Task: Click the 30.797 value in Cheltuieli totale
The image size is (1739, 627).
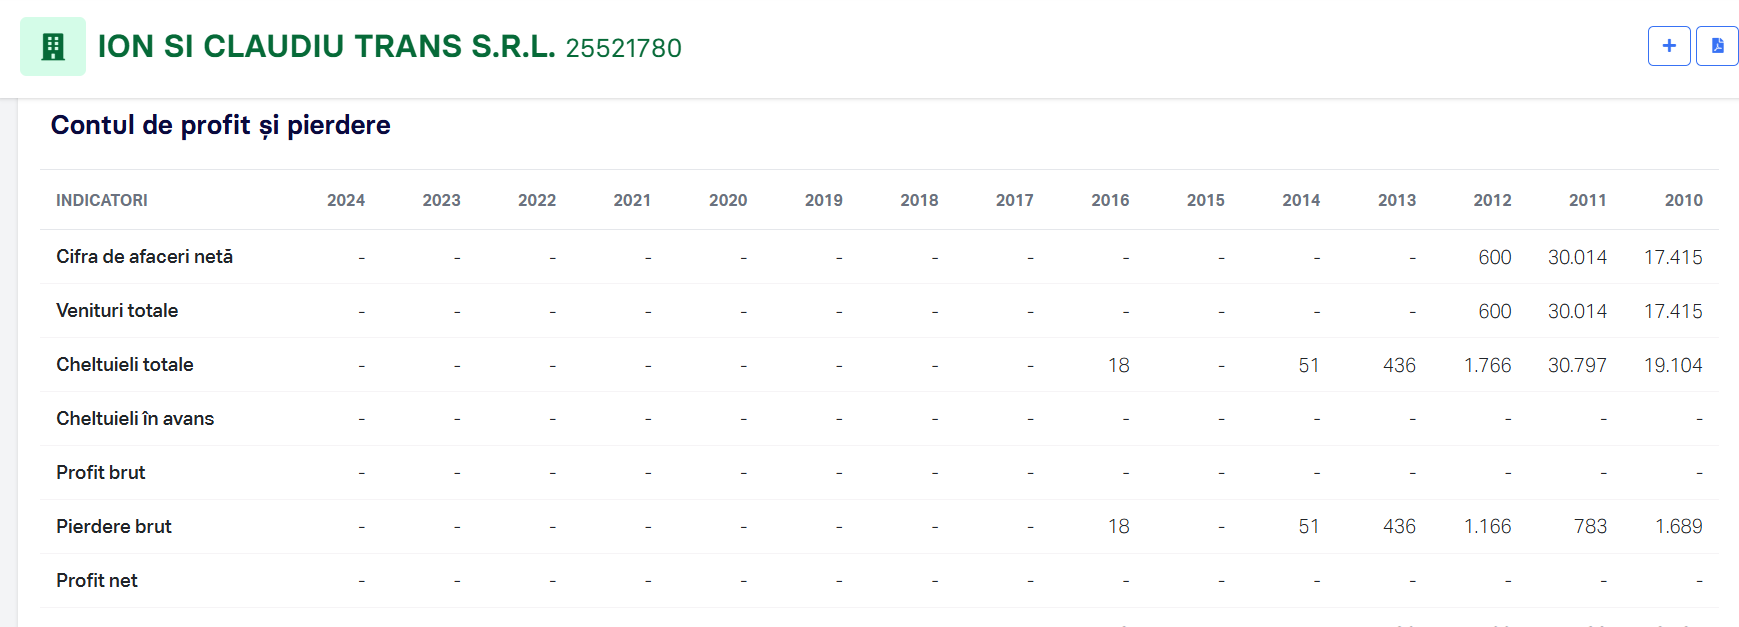Action: pyautogui.click(x=1577, y=365)
